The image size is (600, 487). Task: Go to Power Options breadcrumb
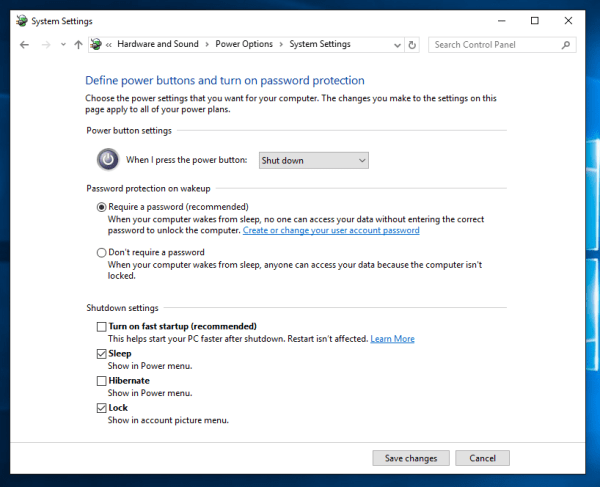[244, 45]
